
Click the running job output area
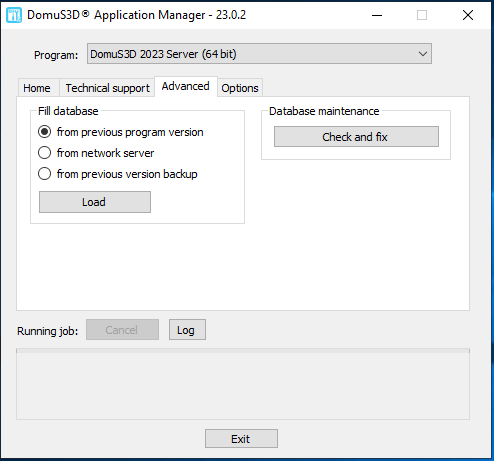point(243,386)
